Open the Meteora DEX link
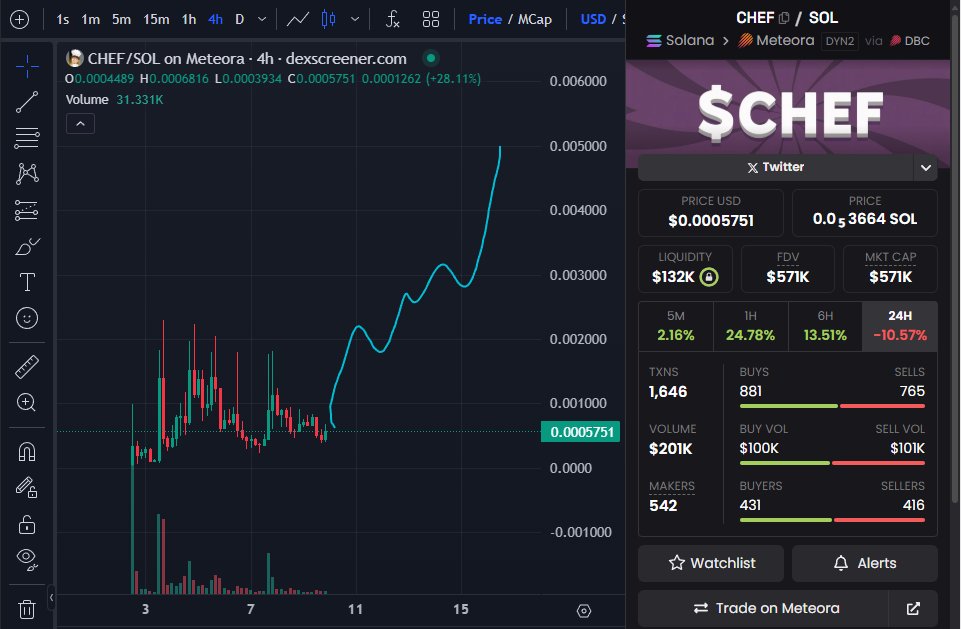 (x=776, y=40)
